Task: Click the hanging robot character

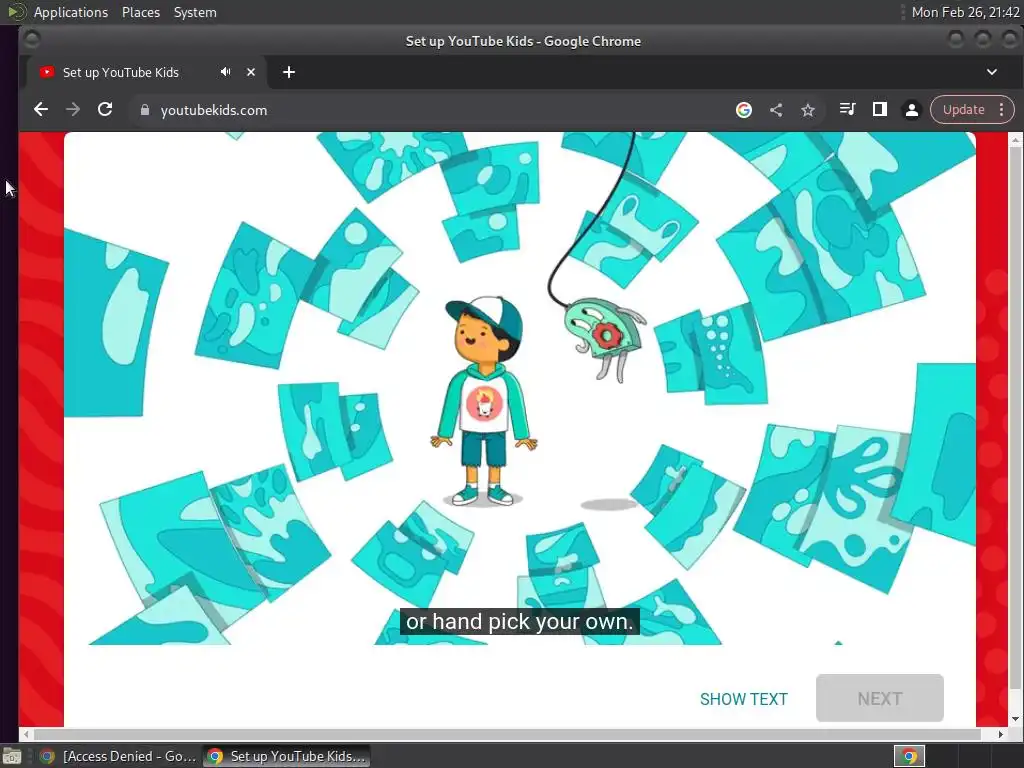Action: pos(604,338)
